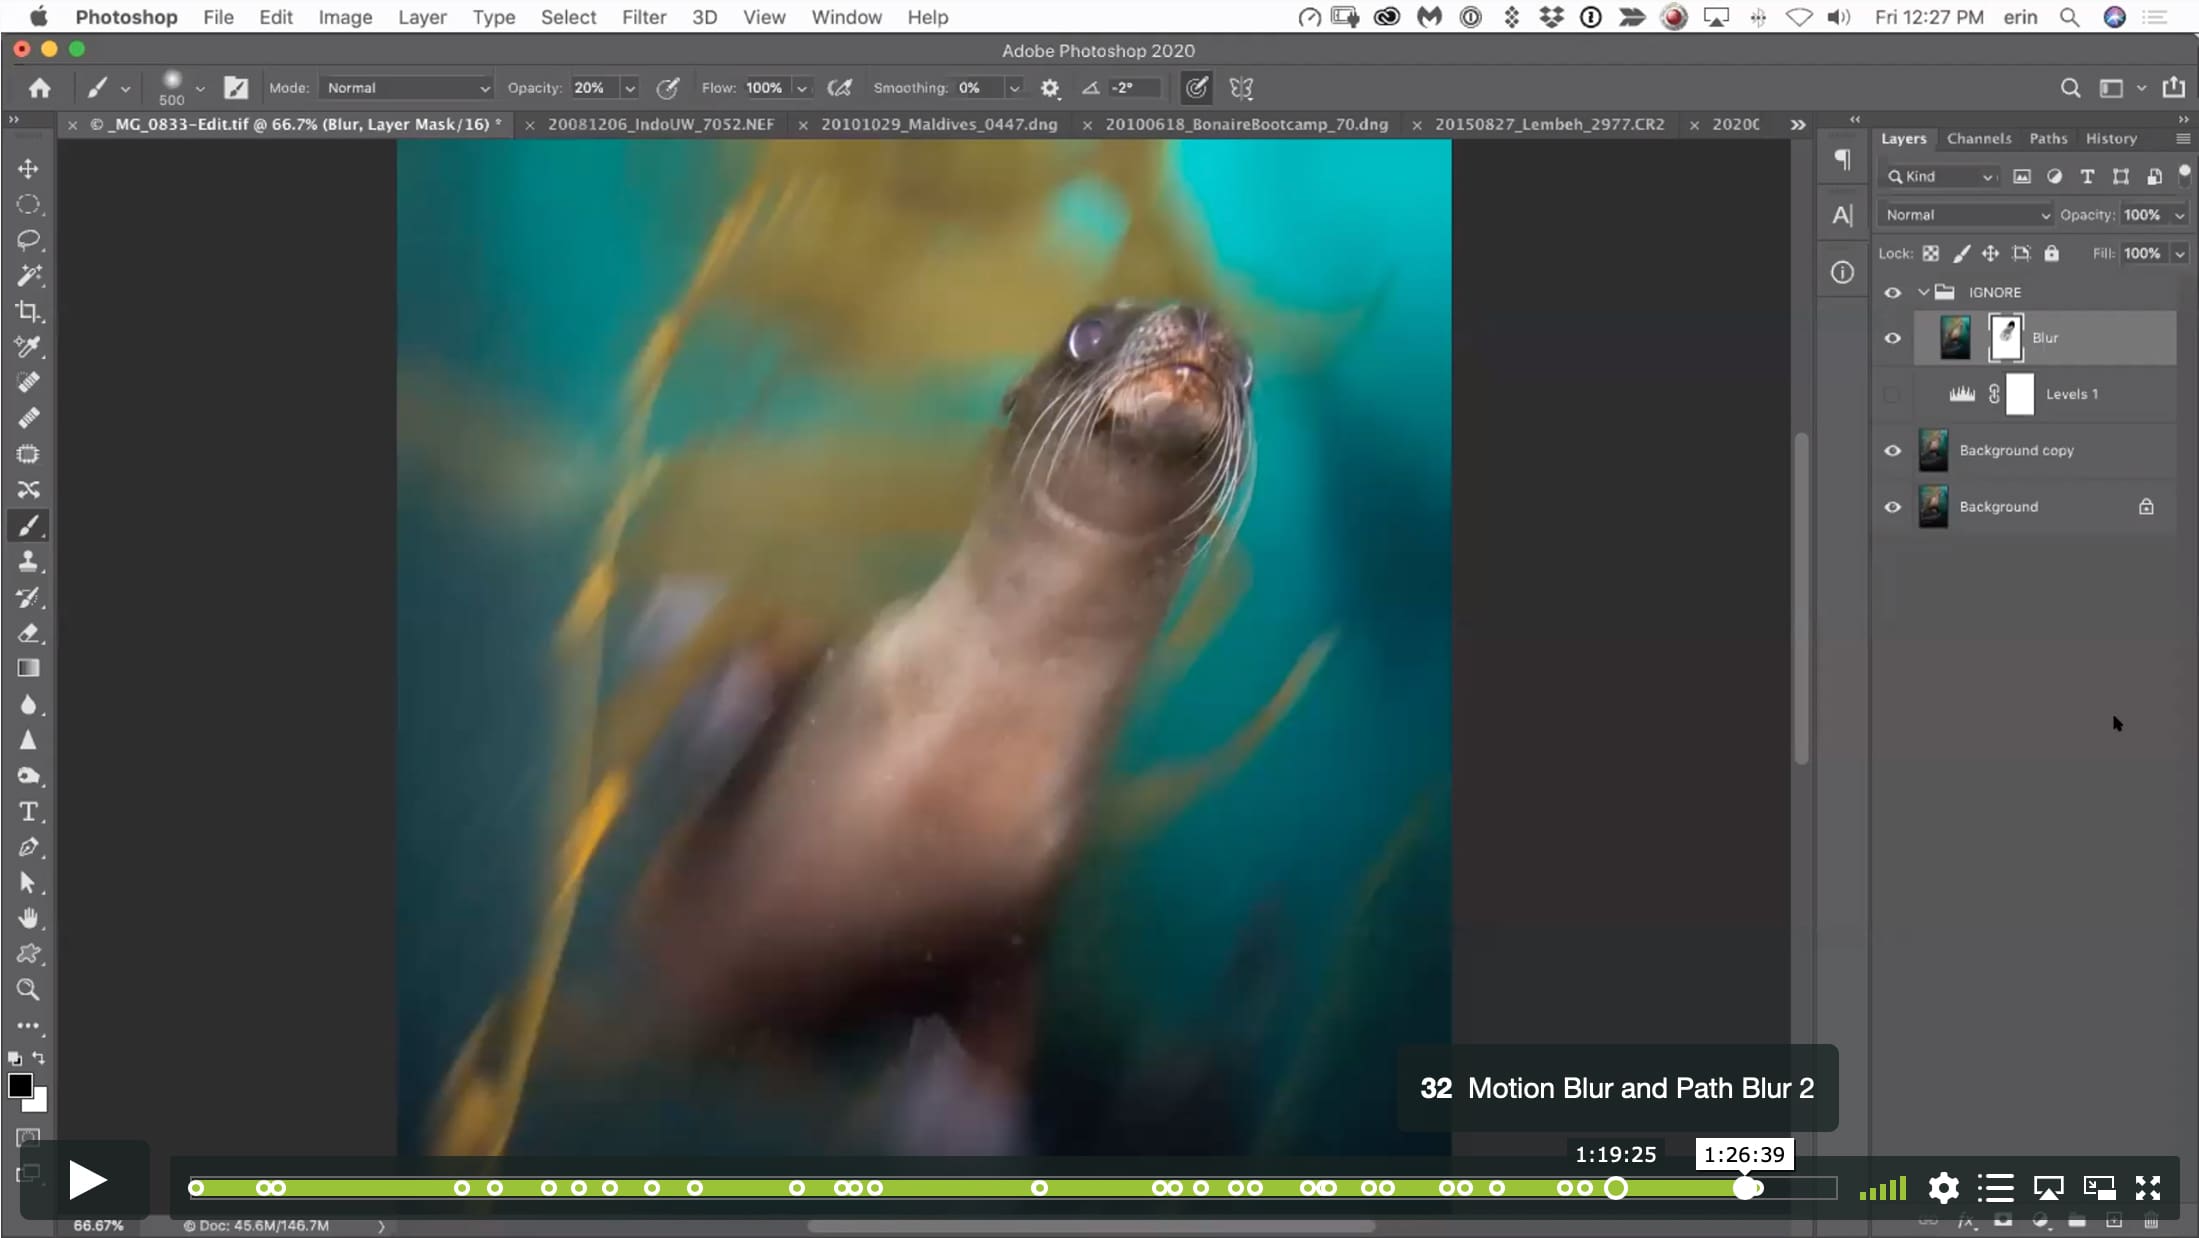Open the Filter menu
This screenshot has height=1238, width=2199.
point(644,17)
